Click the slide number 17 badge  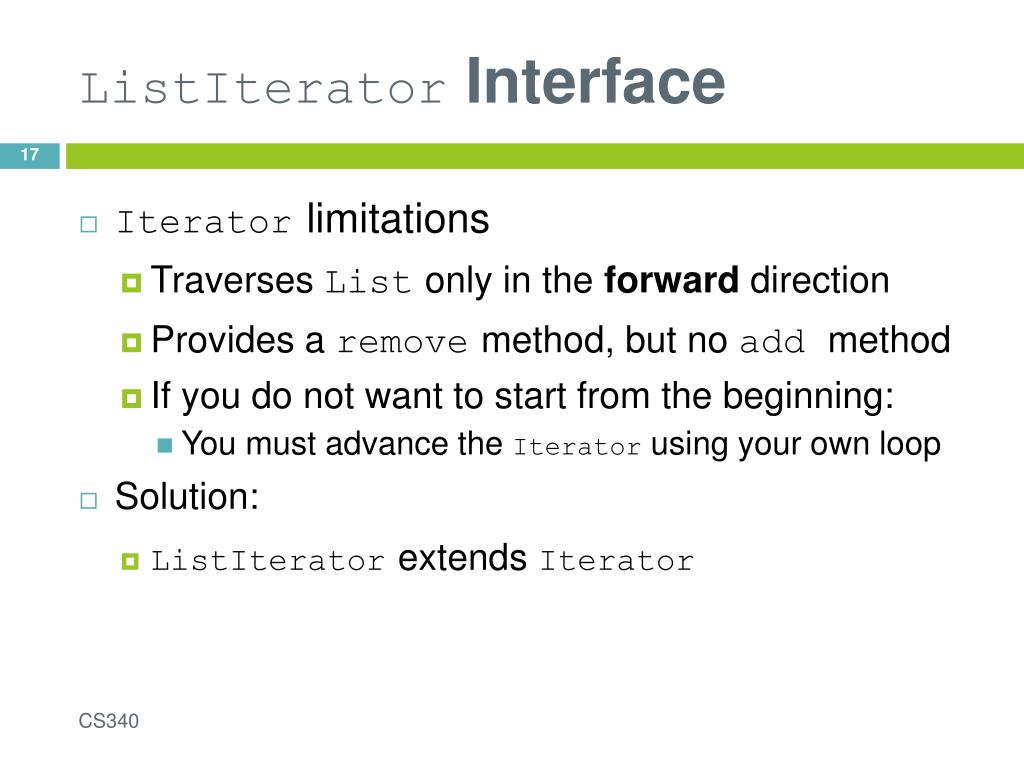click(x=29, y=155)
